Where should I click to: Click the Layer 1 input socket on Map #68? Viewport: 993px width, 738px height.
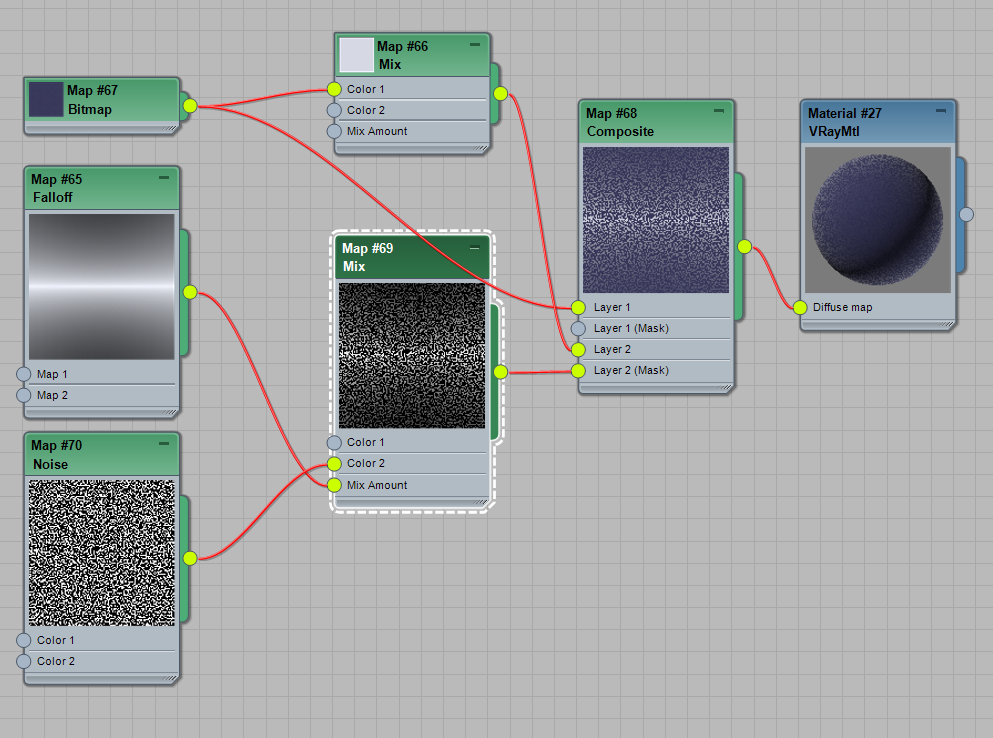click(579, 307)
